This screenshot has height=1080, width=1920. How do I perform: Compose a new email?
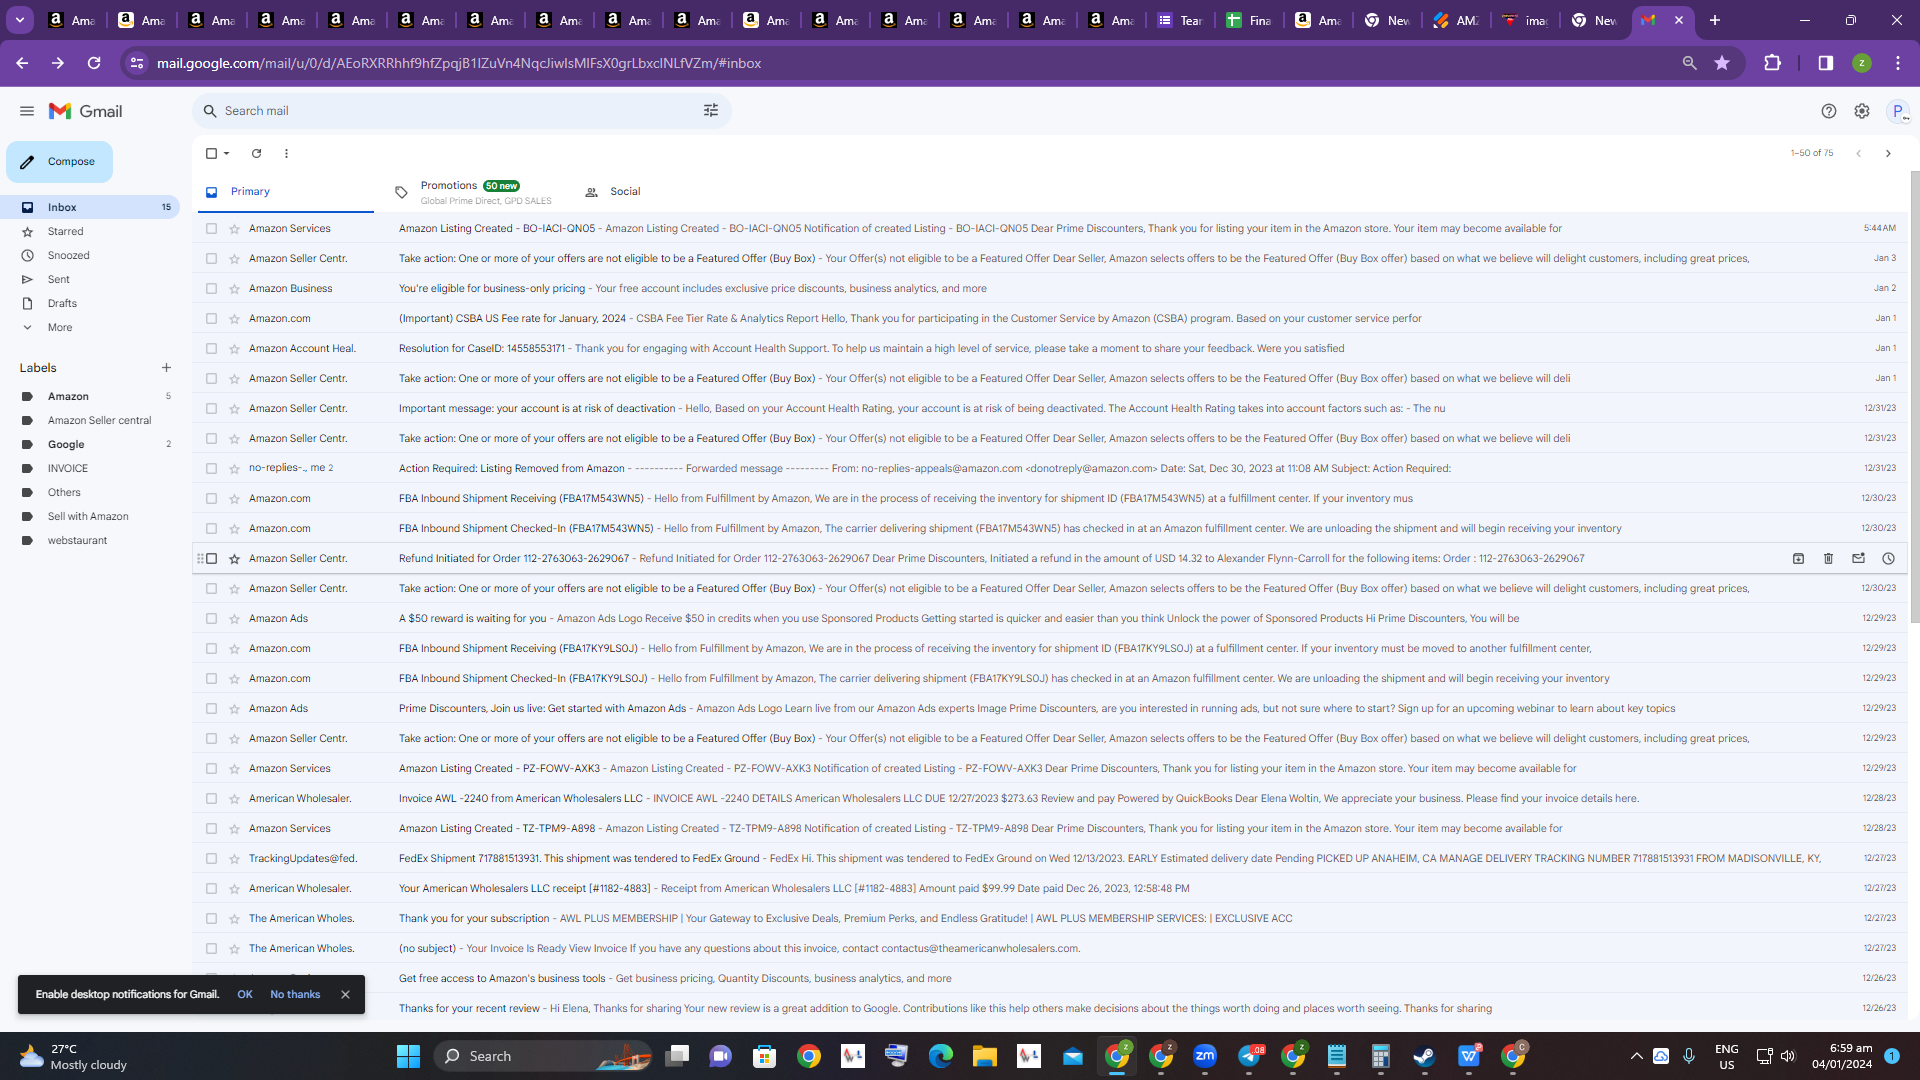pos(59,162)
